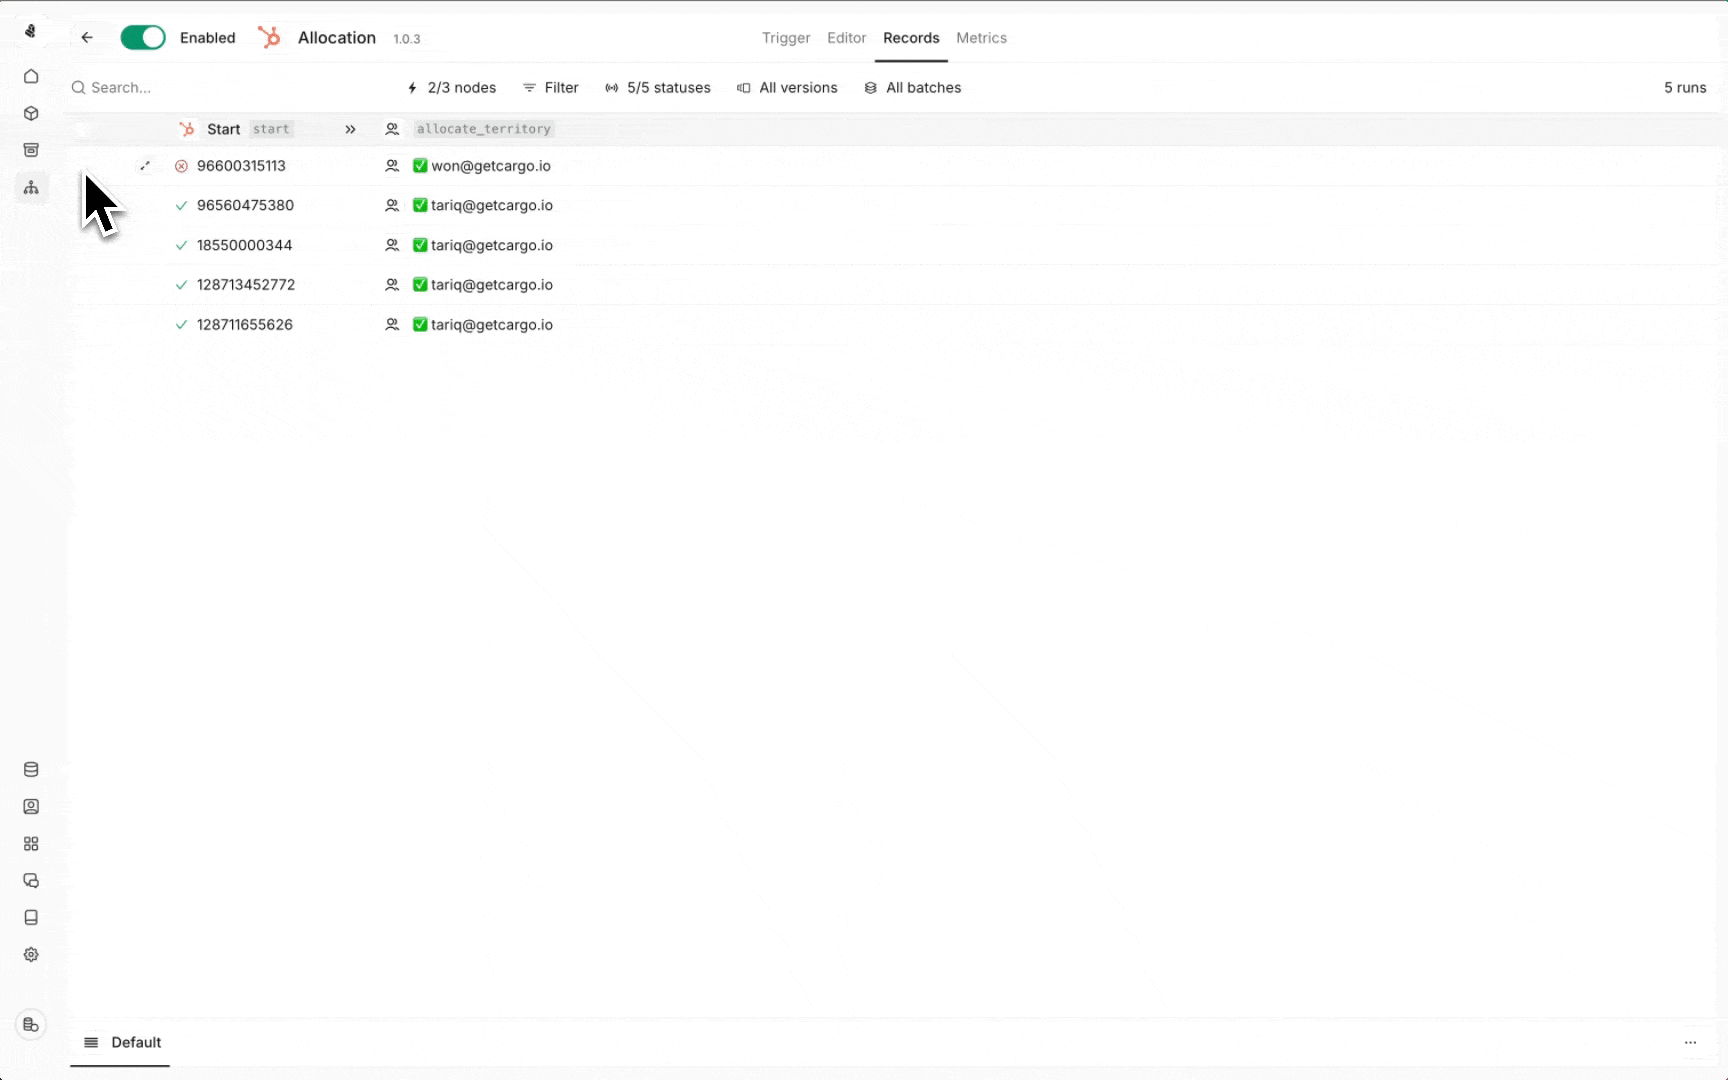Select the Default view tab at the bottom

pyautogui.click(x=122, y=1042)
